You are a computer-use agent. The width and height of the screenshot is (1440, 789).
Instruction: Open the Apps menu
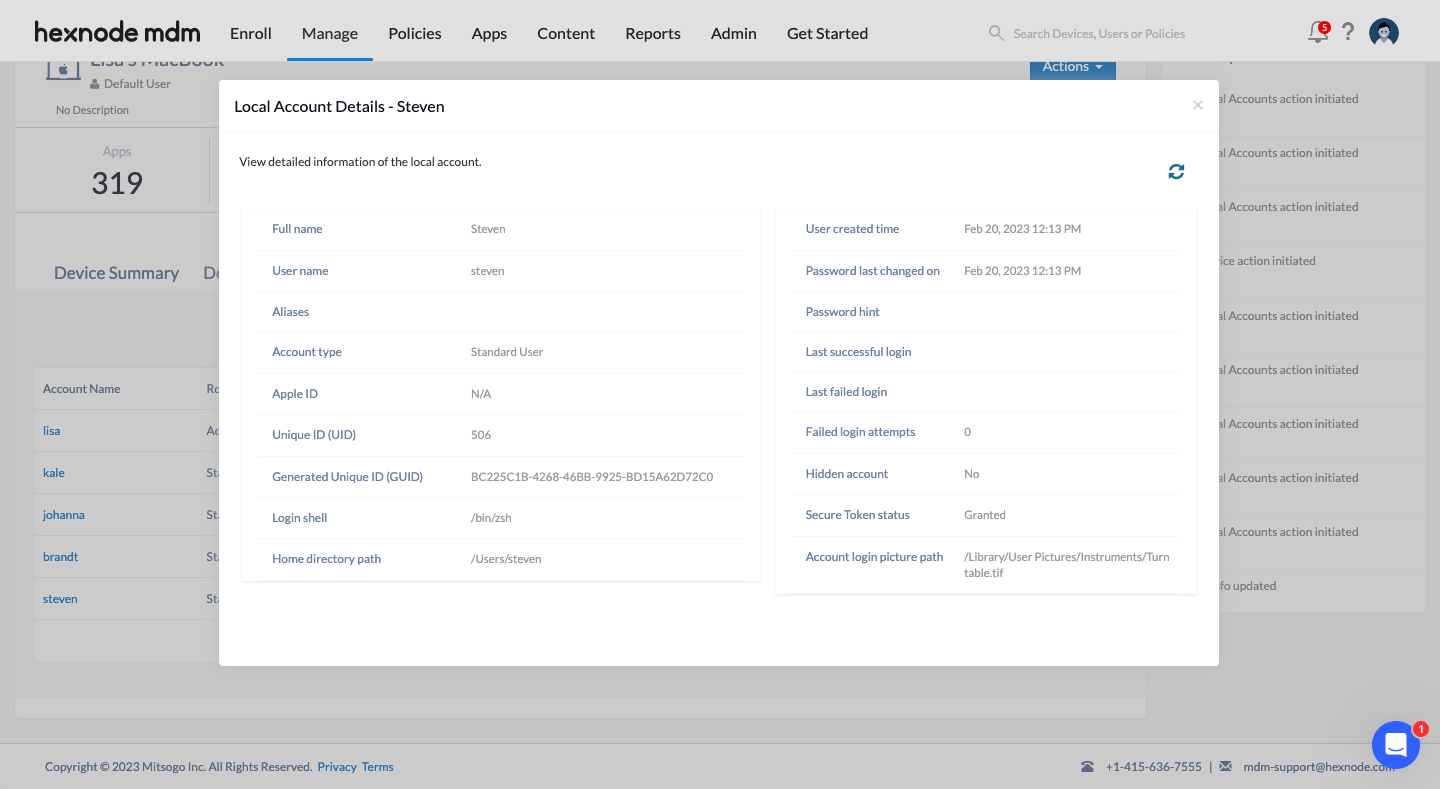click(489, 33)
